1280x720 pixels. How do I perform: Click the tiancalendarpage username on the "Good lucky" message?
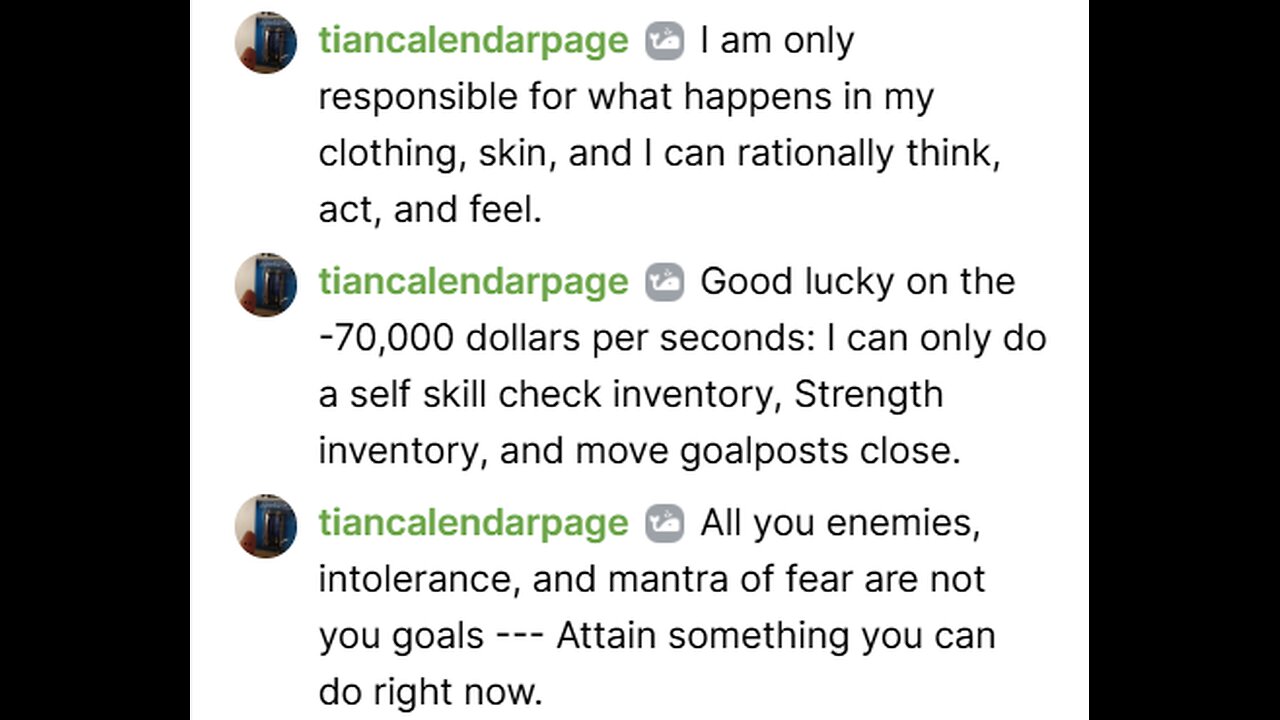pyautogui.click(x=473, y=282)
